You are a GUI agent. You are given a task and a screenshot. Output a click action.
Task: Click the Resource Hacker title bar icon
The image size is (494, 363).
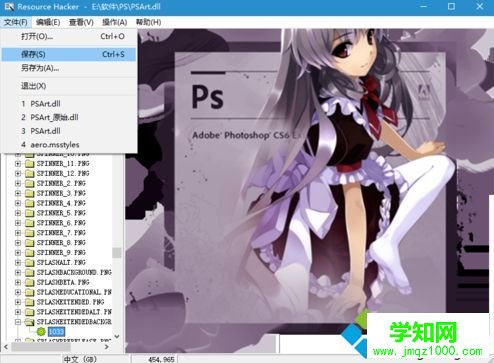[x=9, y=6]
